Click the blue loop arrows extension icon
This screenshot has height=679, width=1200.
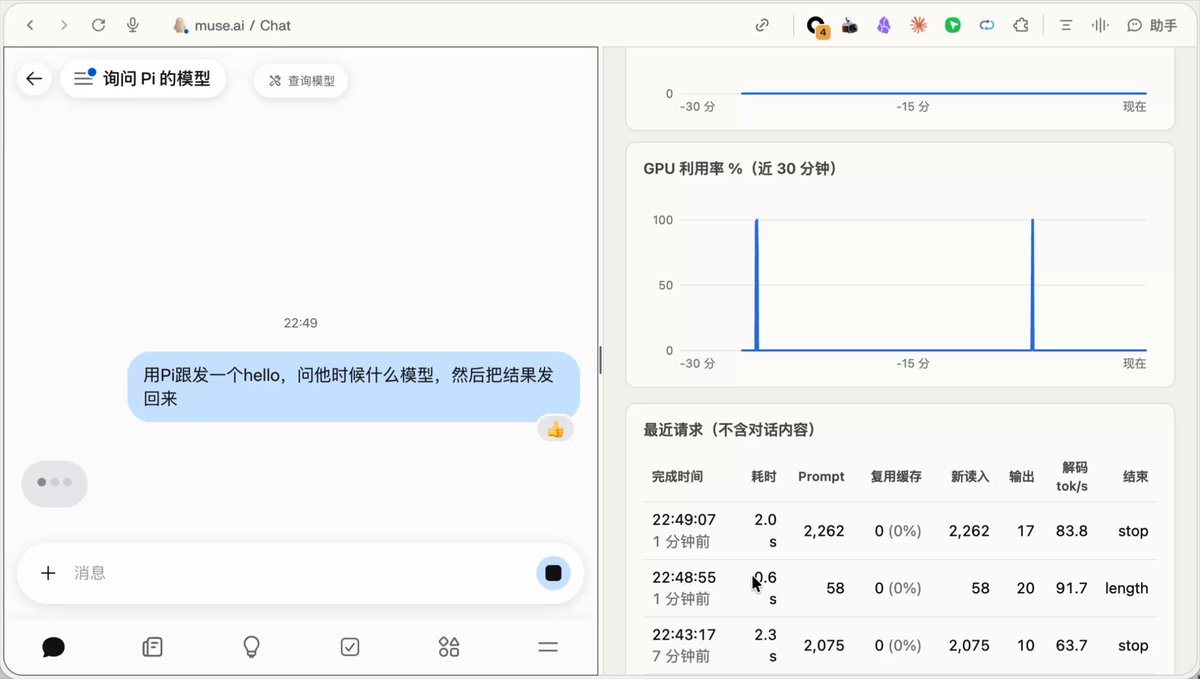[987, 25]
